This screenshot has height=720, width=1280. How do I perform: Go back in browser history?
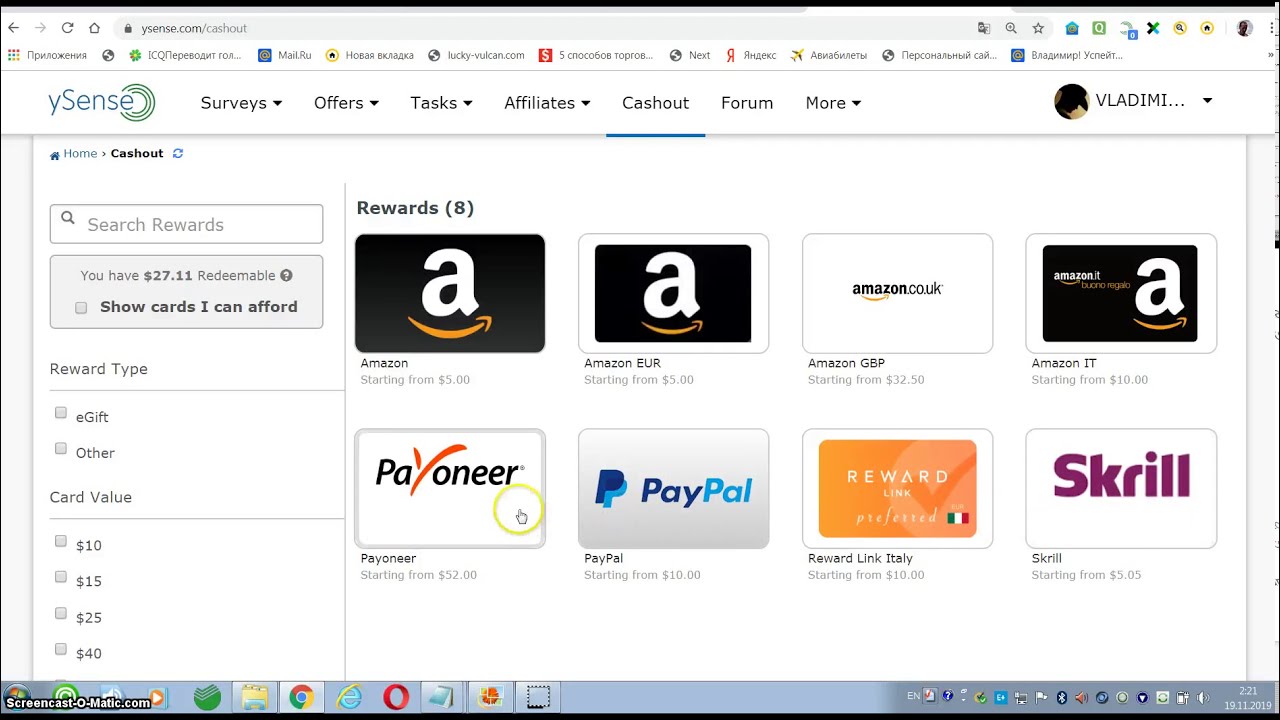(13, 28)
